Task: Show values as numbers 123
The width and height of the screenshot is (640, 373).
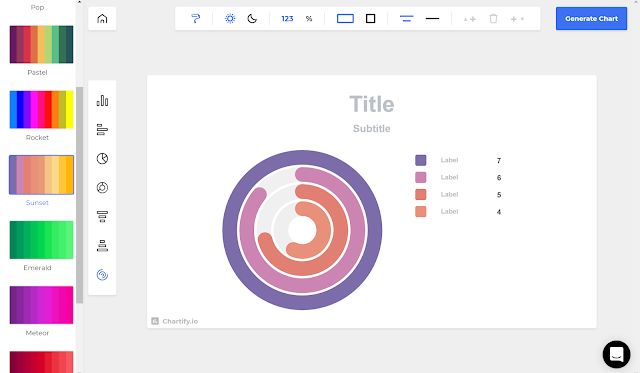Action: pos(287,19)
